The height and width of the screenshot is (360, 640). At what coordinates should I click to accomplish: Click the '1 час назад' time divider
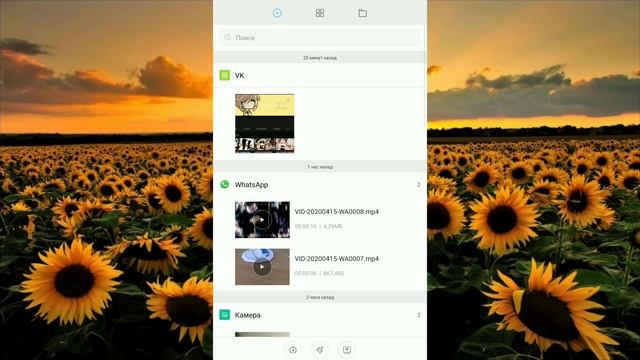pyautogui.click(x=320, y=167)
